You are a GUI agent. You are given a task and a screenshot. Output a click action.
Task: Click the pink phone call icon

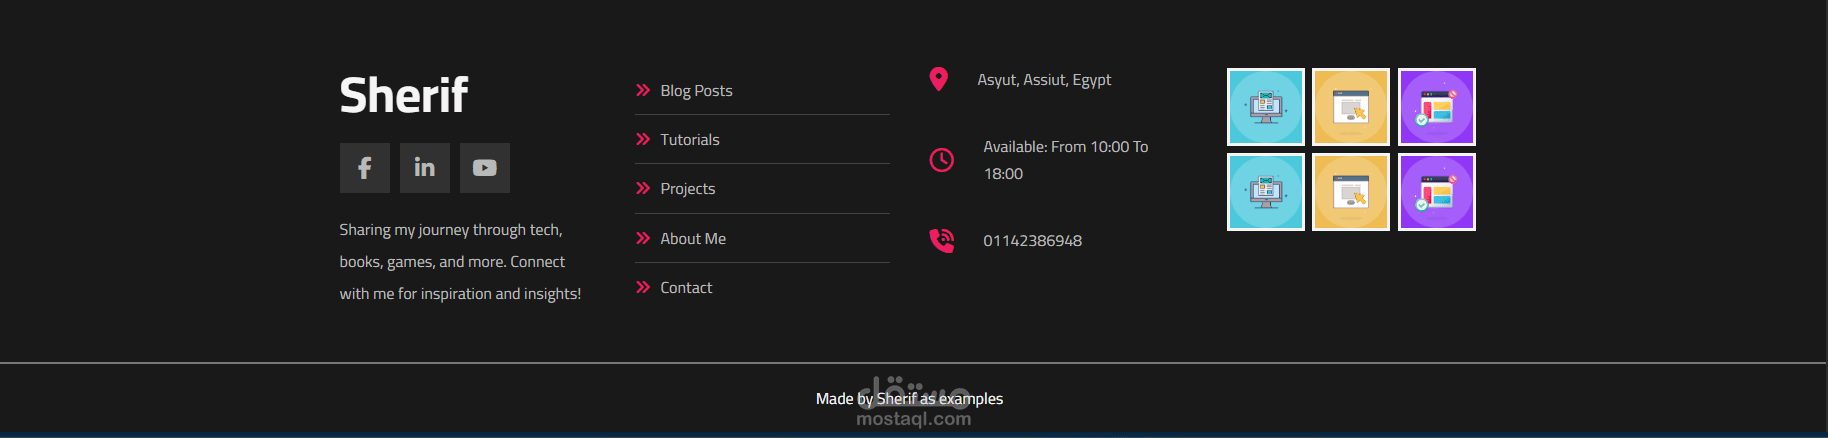(942, 241)
